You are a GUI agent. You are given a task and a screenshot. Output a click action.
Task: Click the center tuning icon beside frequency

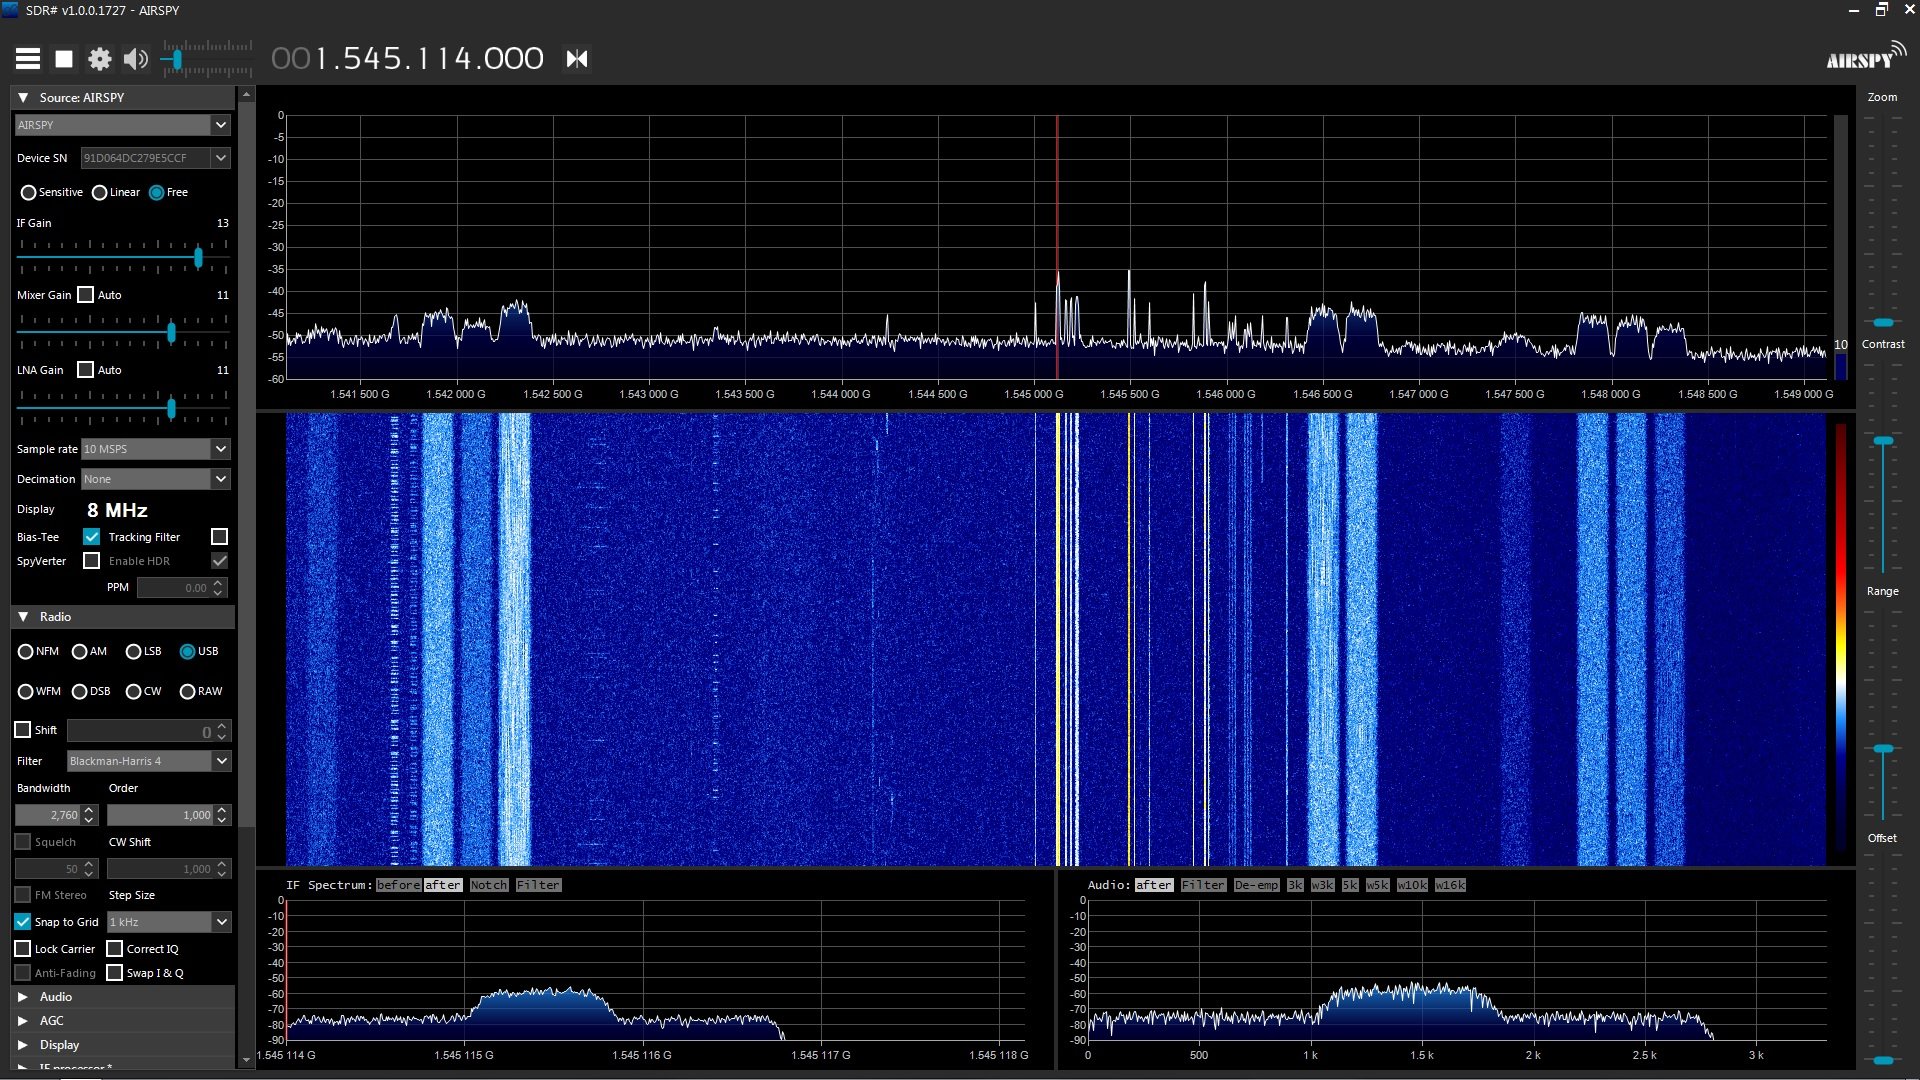[577, 59]
